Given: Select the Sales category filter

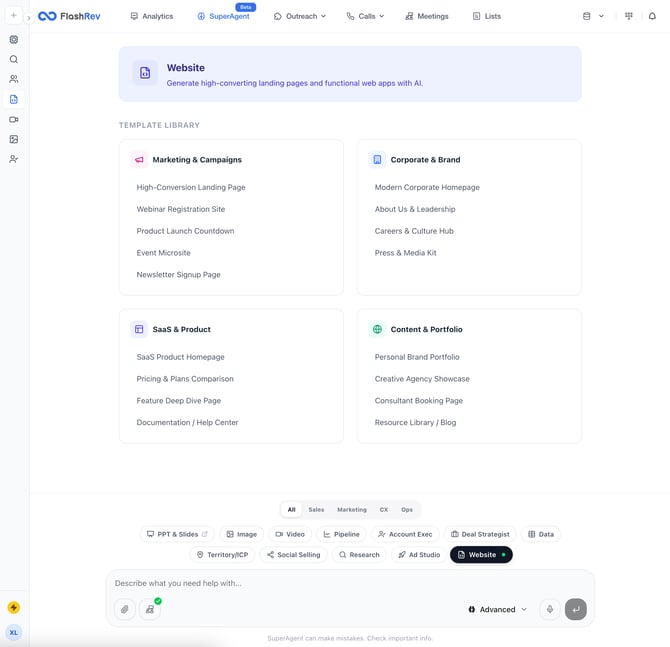Looking at the screenshot, I should (316, 509).
